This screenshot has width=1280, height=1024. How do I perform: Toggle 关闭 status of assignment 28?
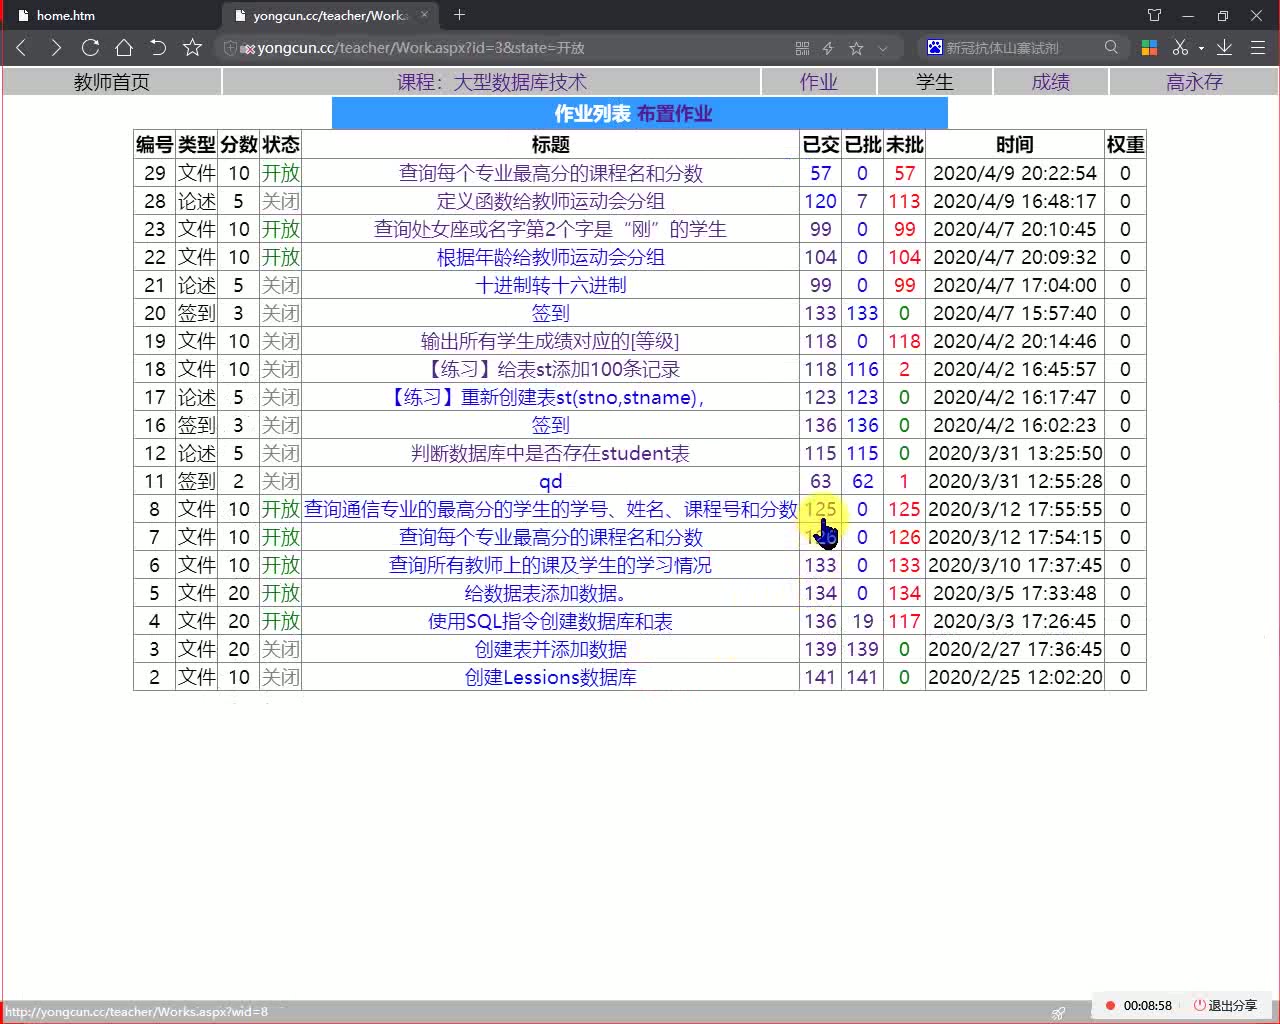point(280,201)
